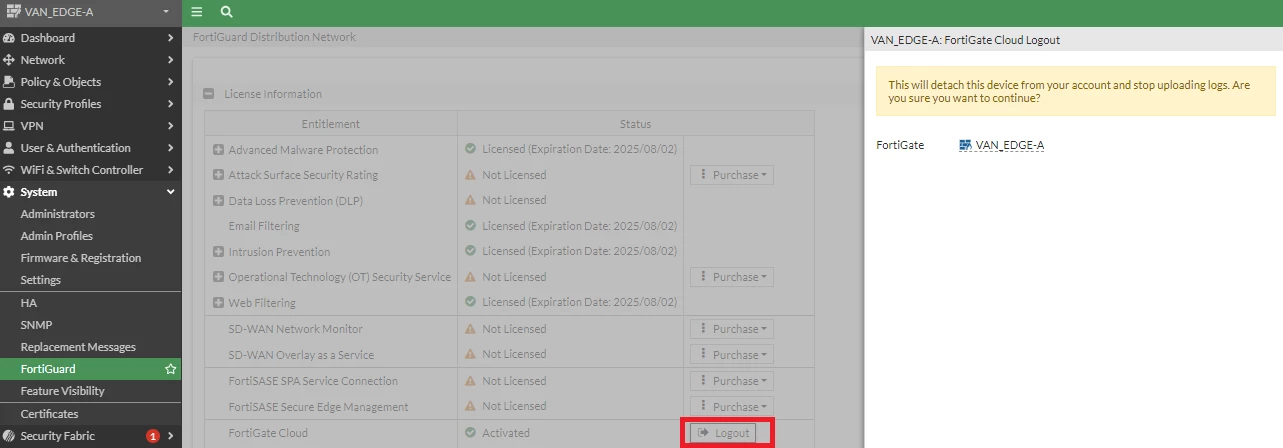Click the VPN monitor icon

point(9,126)
